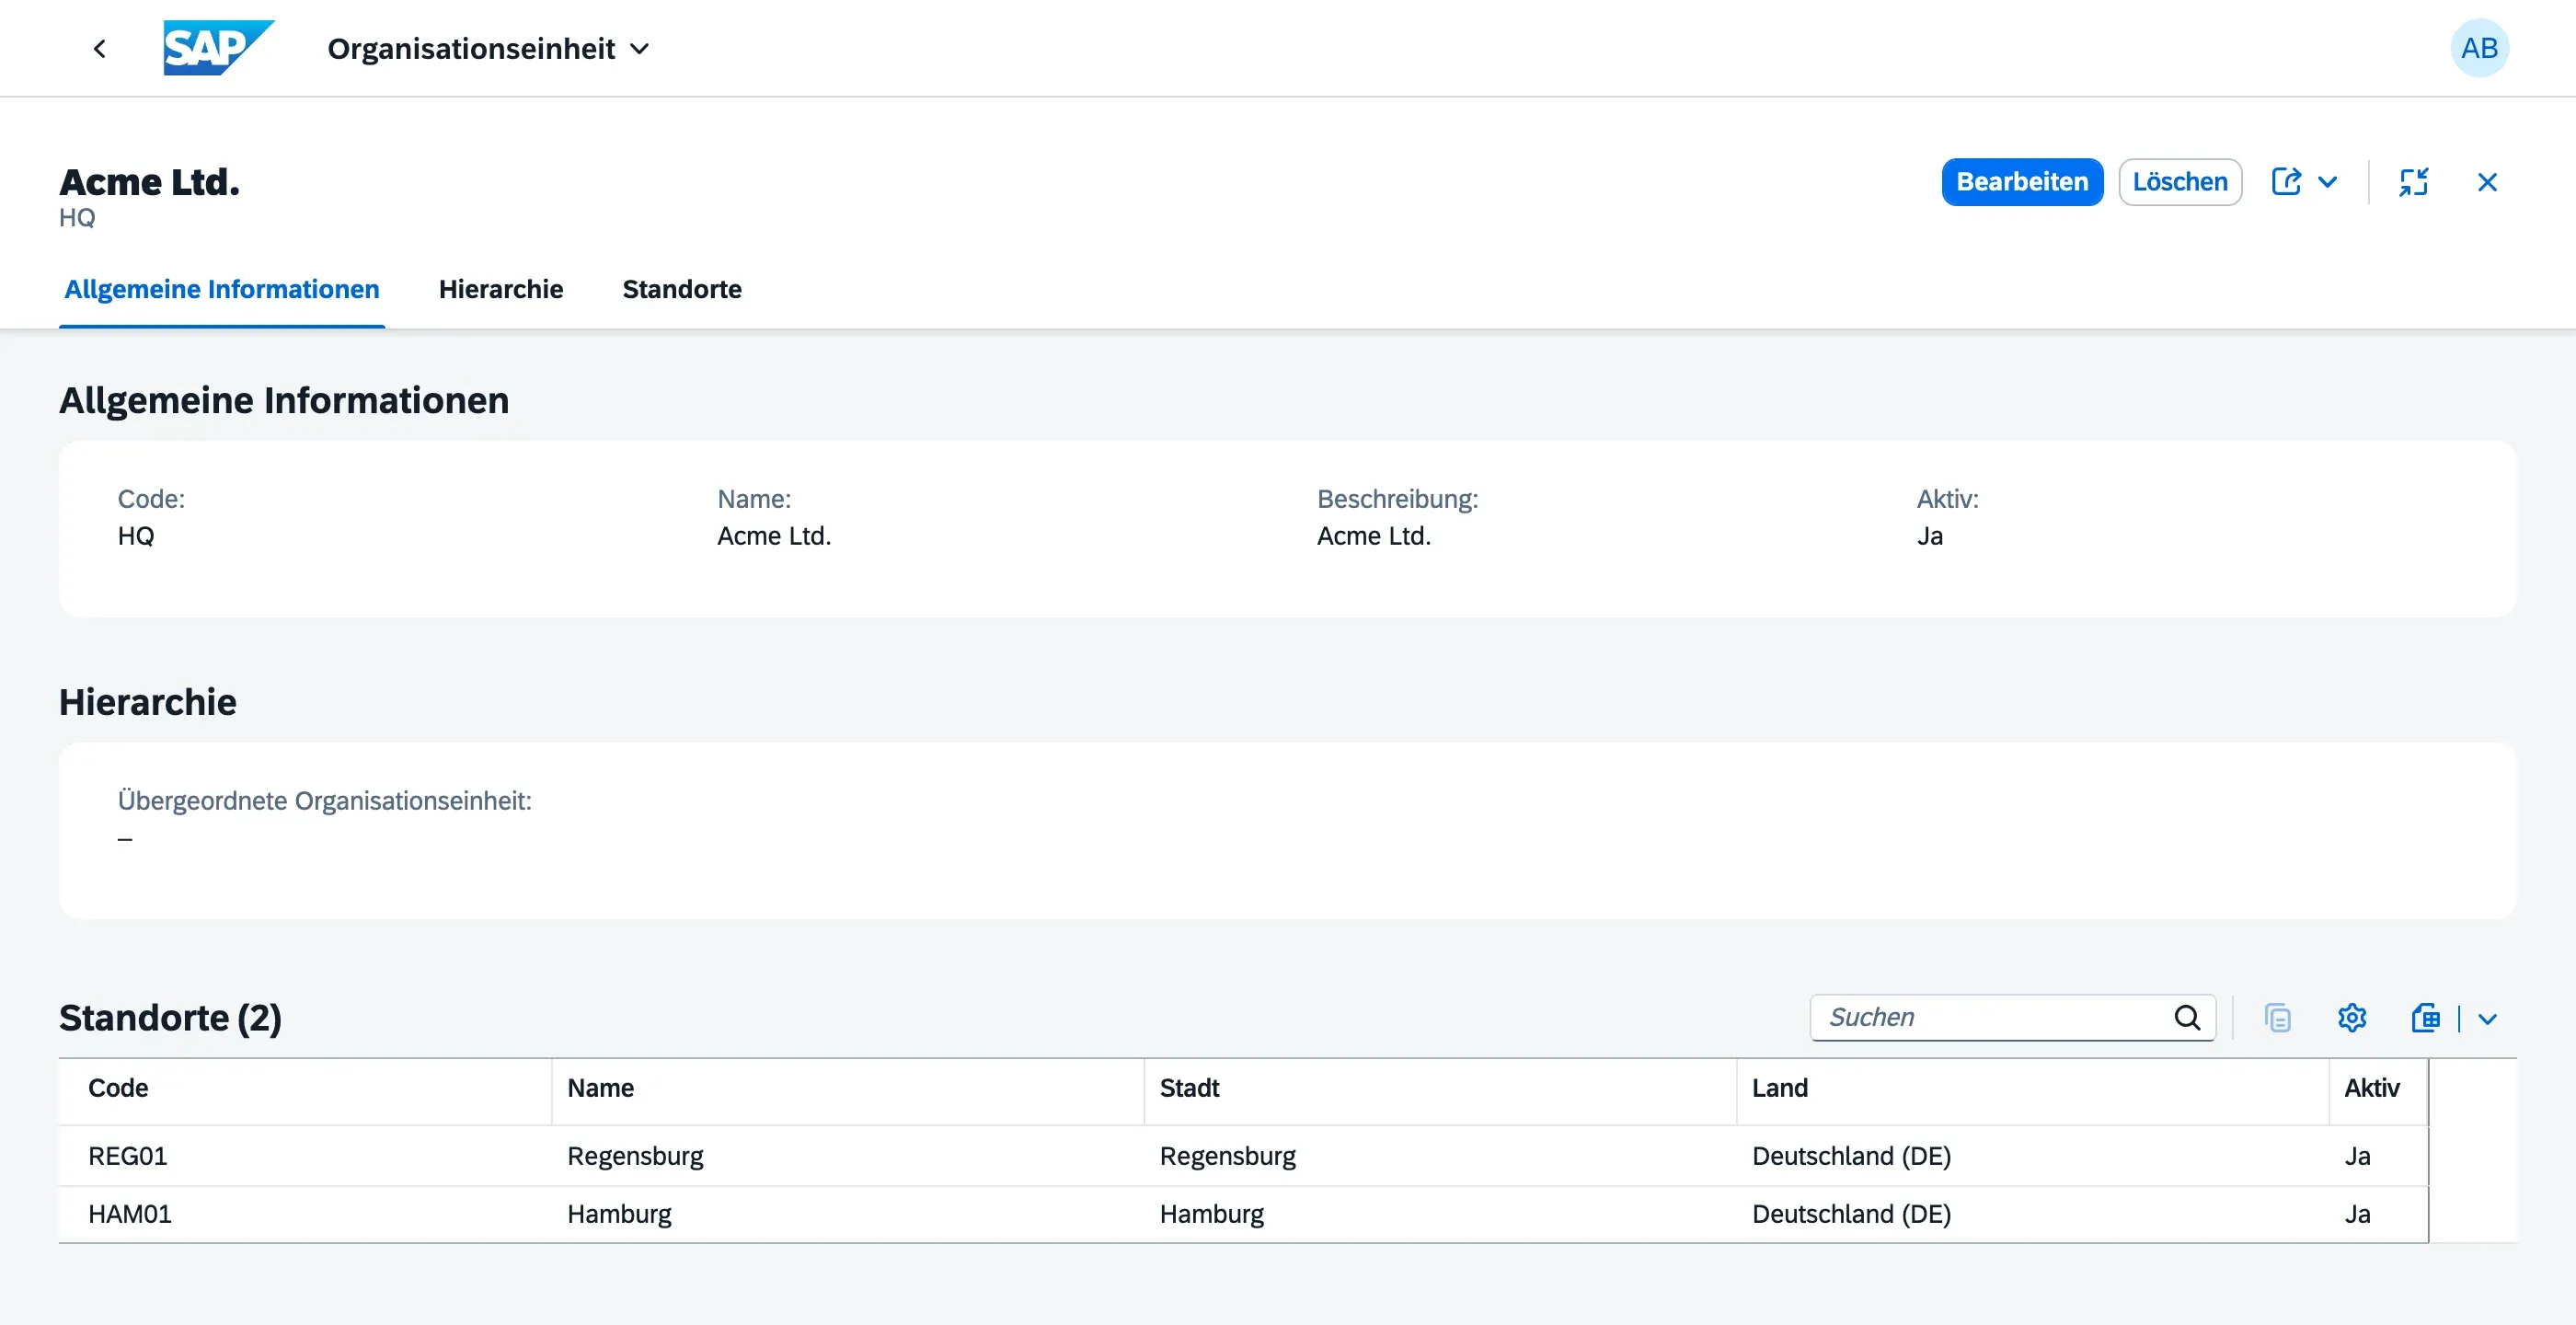
Task: Click Deutschland (DE) in REG01 row
Action: [x=1851, y=1156]
